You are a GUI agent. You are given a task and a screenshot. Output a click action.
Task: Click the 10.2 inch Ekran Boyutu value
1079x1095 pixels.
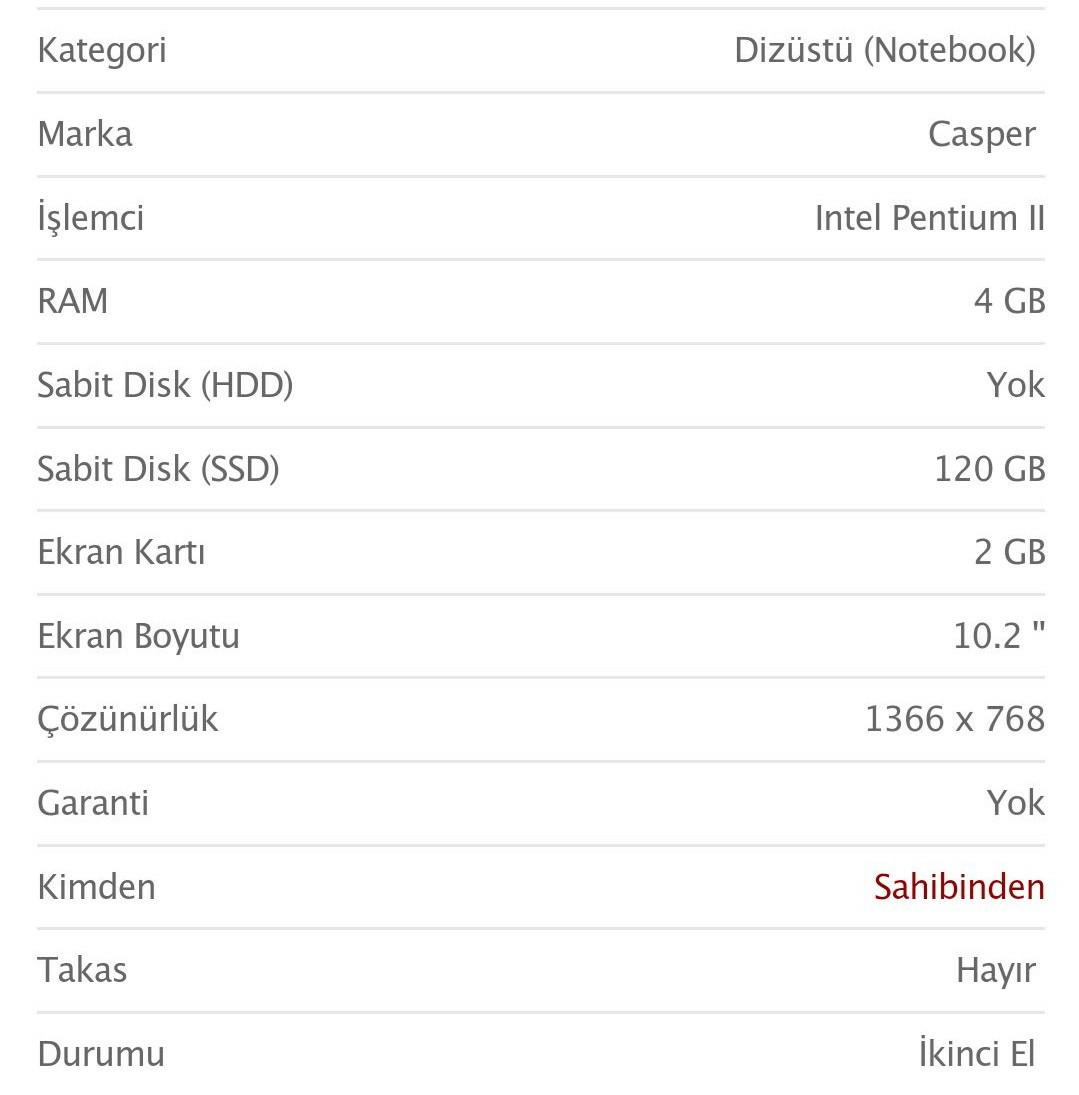[x=999, y=635]
